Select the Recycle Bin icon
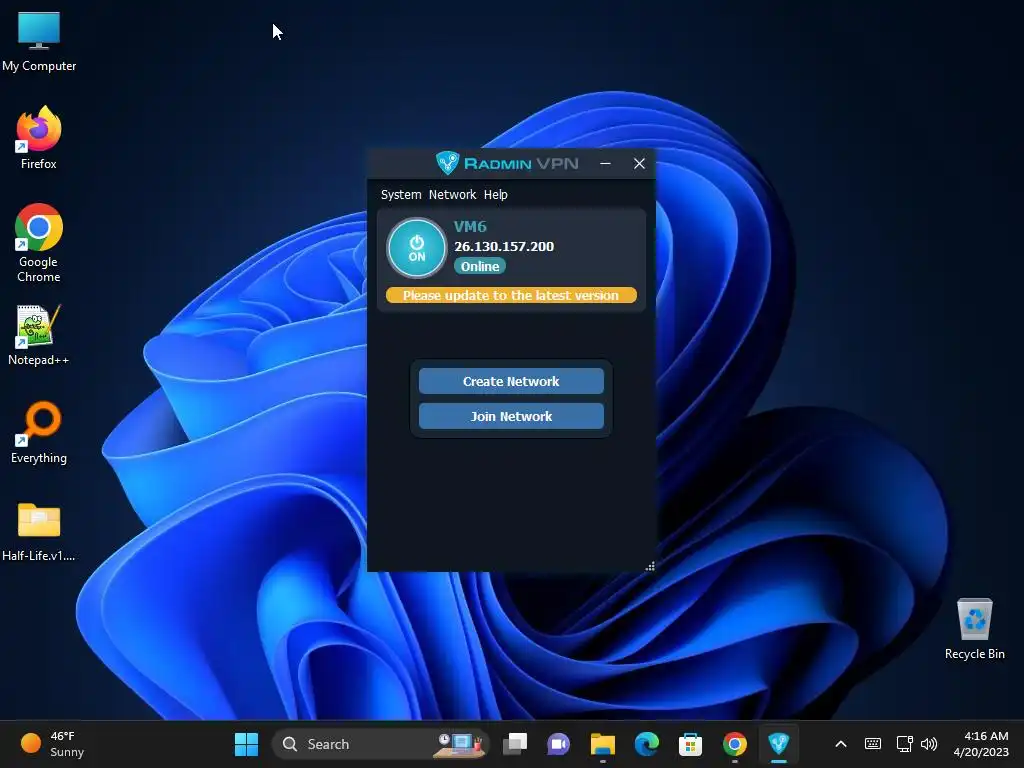 (974, 629)
